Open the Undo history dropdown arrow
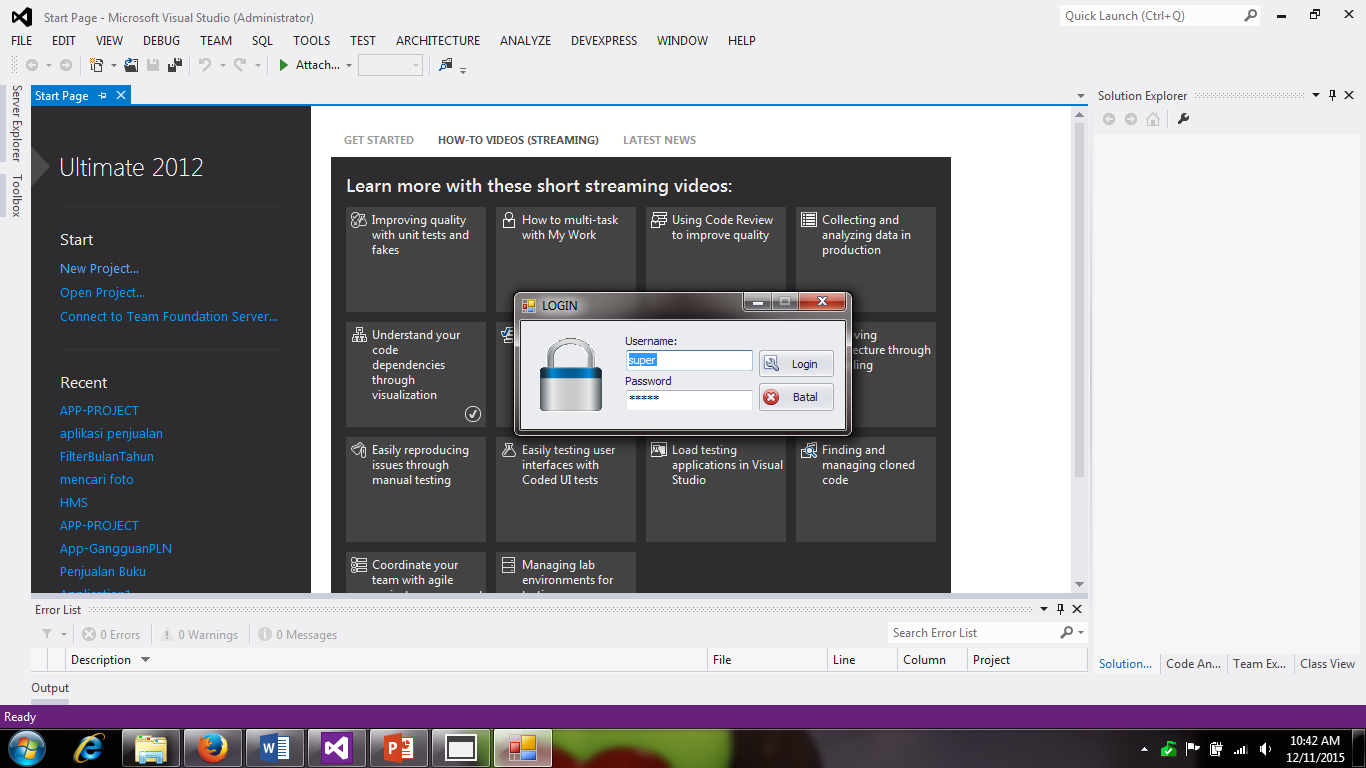The height and width of the screenshot is (768, 1366). pyautogui.click(x=221, y=65)
